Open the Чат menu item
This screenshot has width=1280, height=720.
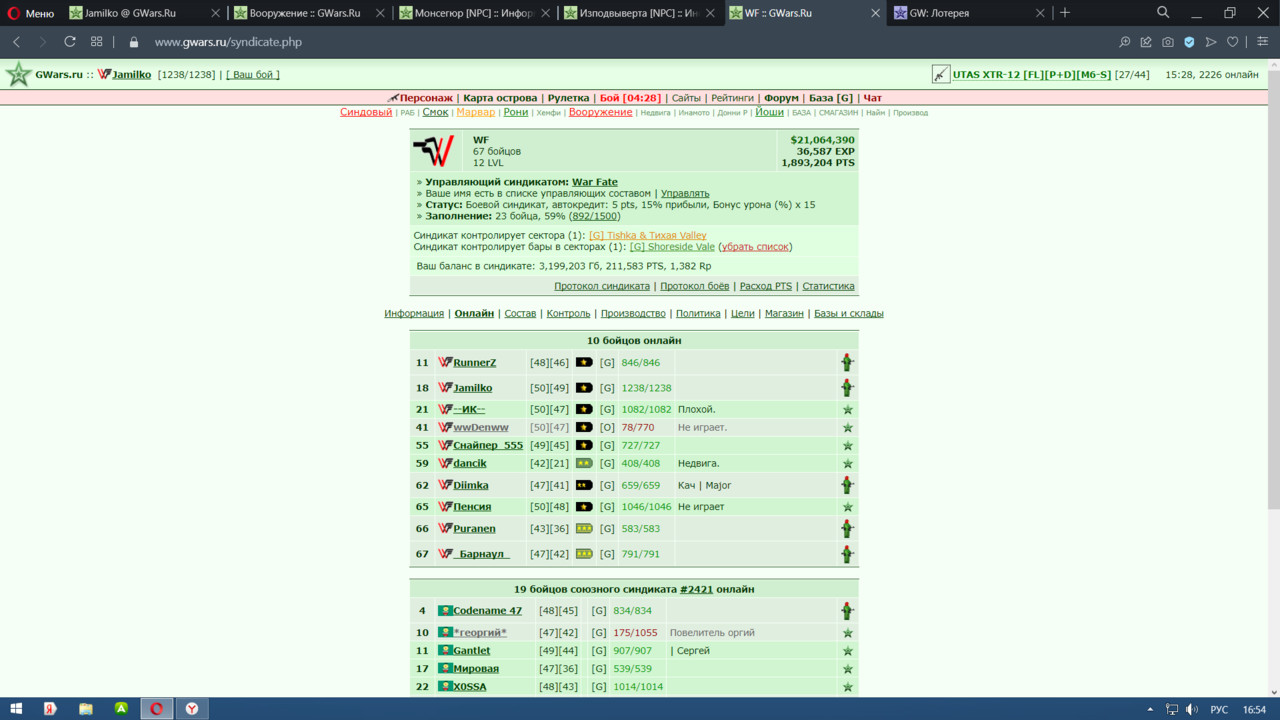coord(872,98)
